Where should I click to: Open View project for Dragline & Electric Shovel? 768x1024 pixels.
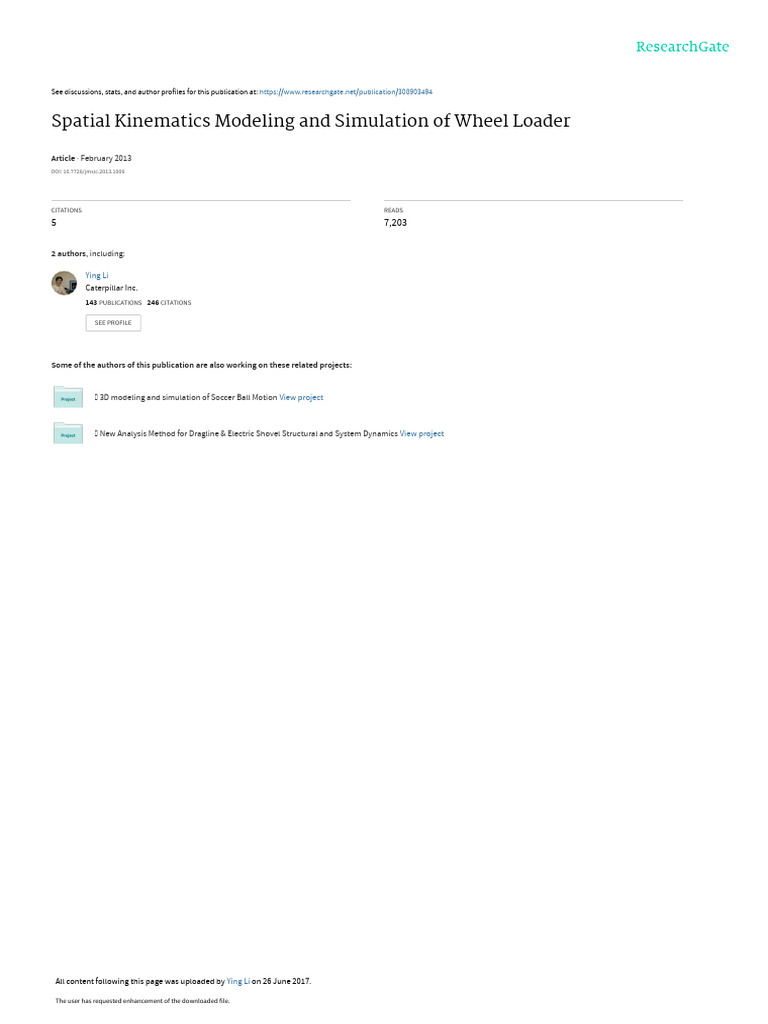(x=422, y=434)
